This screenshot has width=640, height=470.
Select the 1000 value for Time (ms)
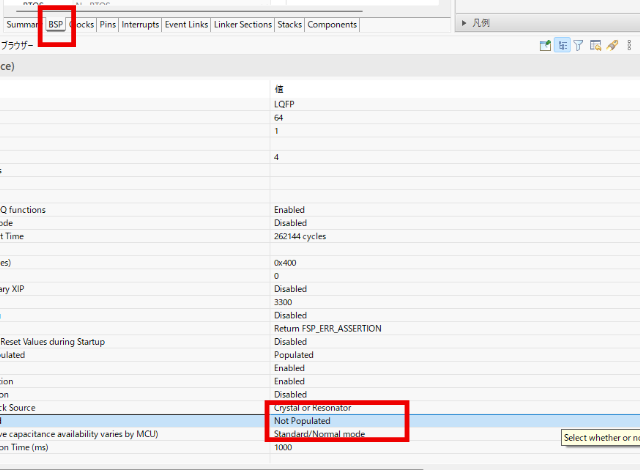pos(283,447)
